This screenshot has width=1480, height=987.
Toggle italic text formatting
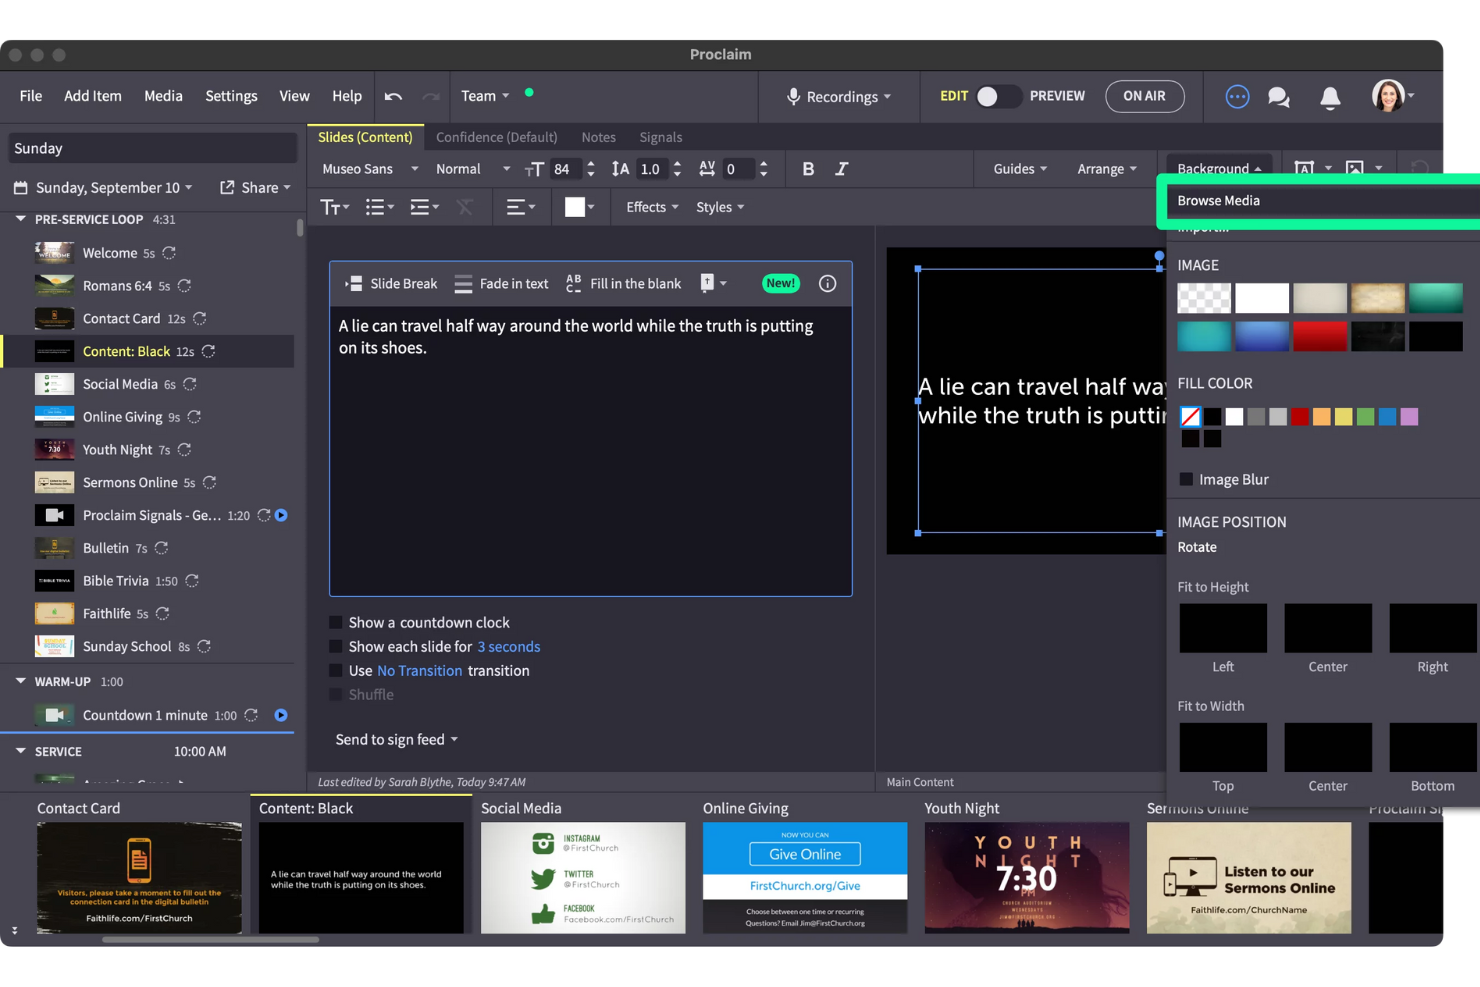[x=841, y=169]
